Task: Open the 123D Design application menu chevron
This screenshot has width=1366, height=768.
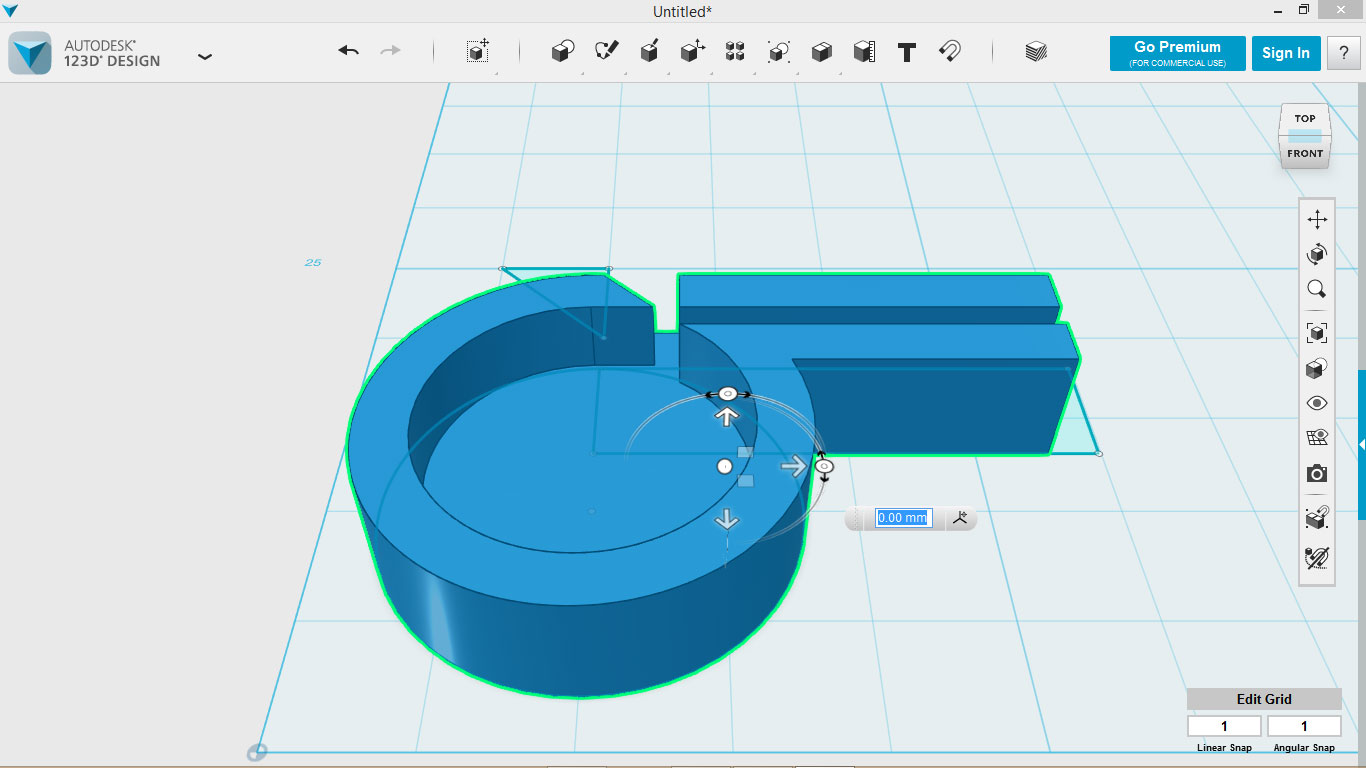Action: tap(205, 57)
